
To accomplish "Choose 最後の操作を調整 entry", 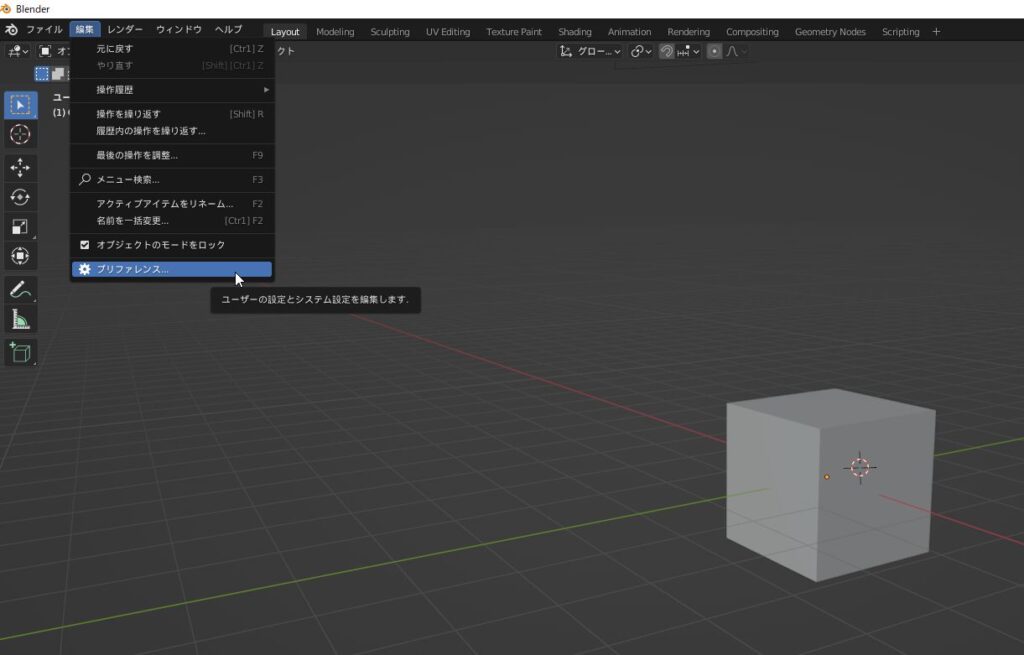I will coord(172,155).
